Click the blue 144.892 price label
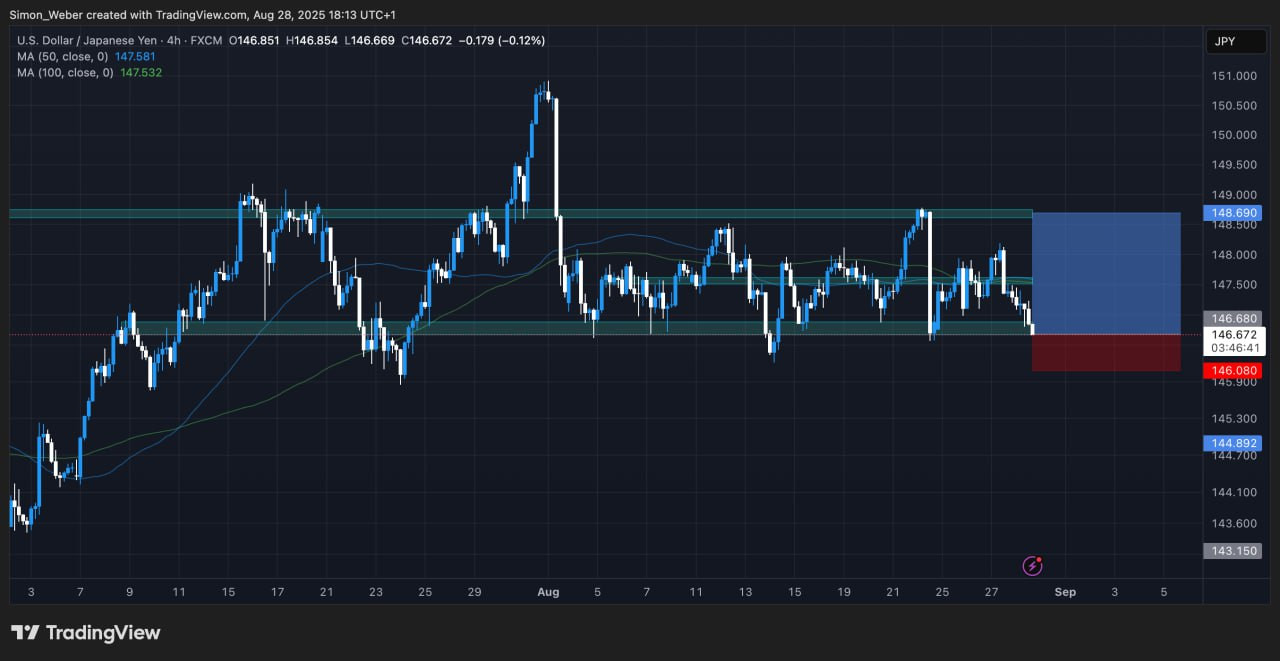Screen dimensions: 1280x661 point(1235,443)
